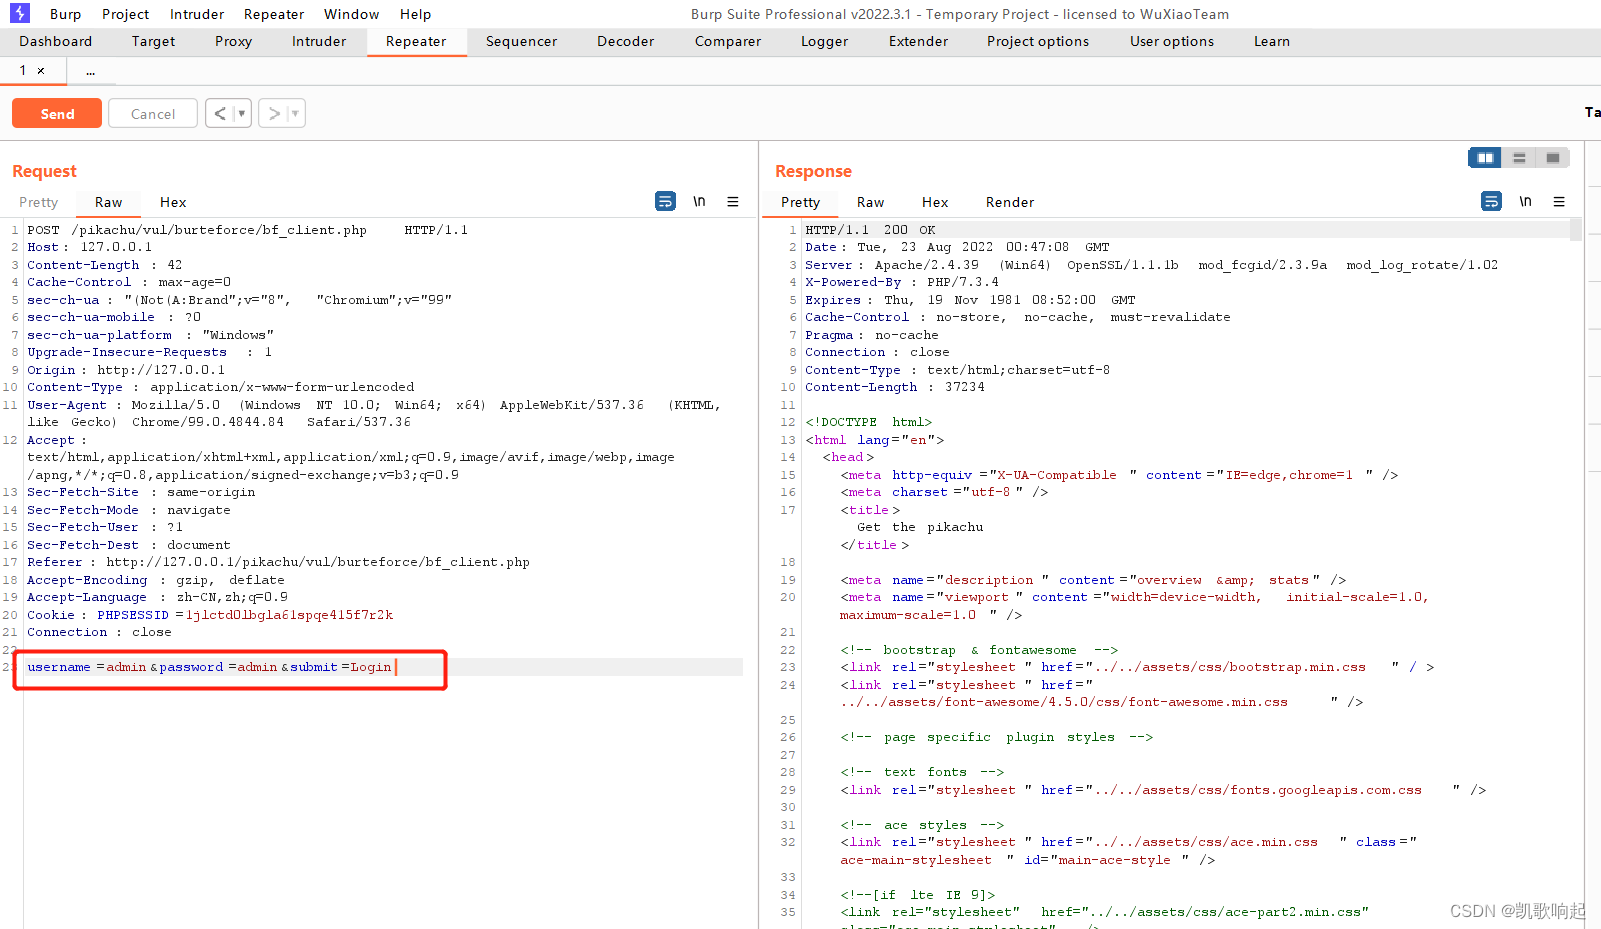
Task: Click the Referer header line in request
Action: pyautogui.click(x=278, y=562)
